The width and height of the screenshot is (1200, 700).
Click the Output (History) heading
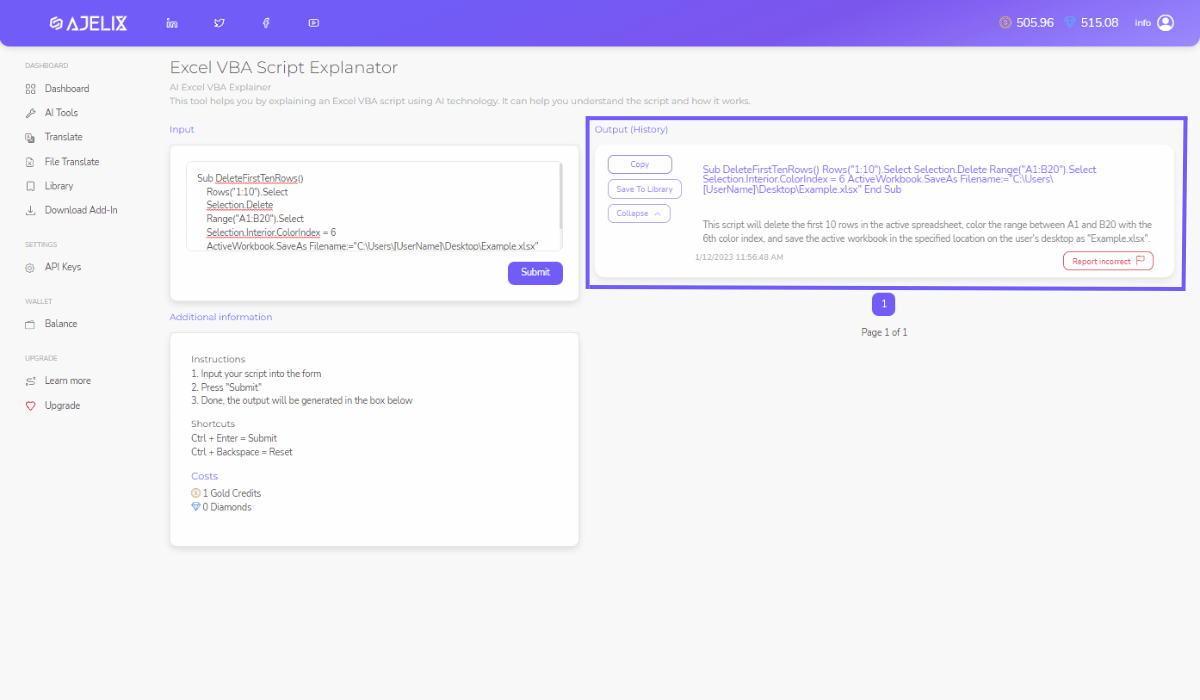tap(631, 130)
